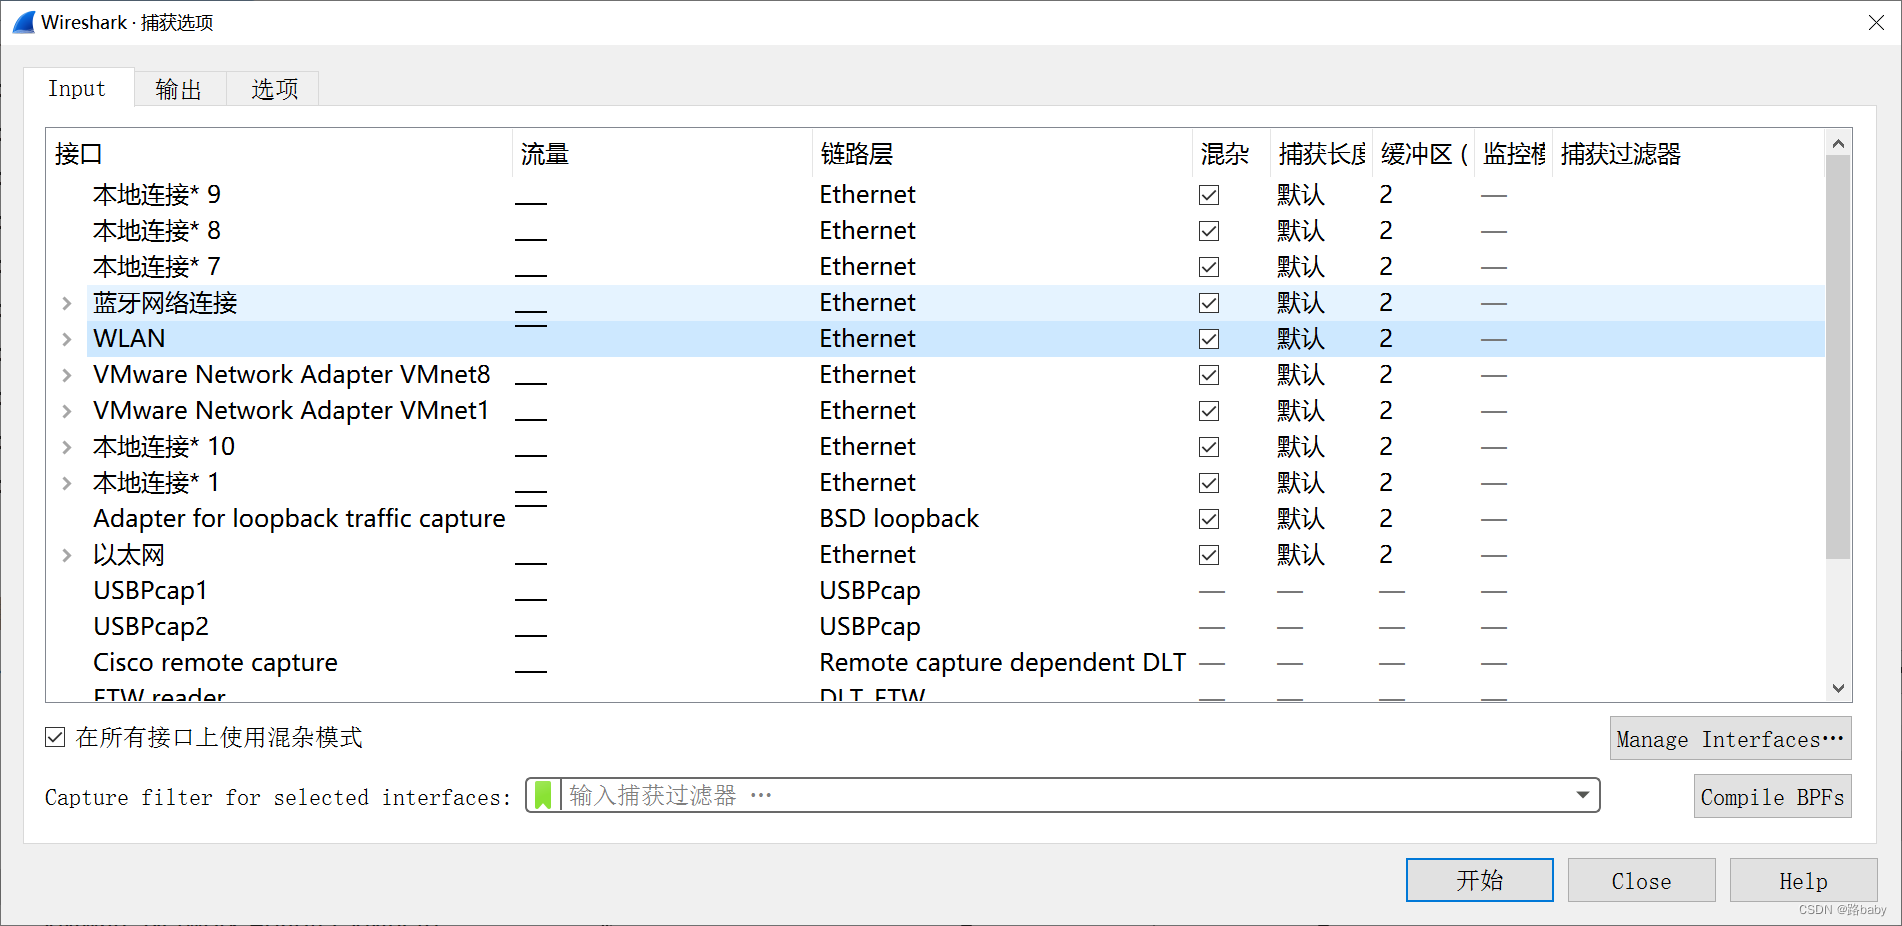1902x926 pixels.
Task: Click the 混杂 column header
Action: pyautogui.click(x=1231, y=154)
